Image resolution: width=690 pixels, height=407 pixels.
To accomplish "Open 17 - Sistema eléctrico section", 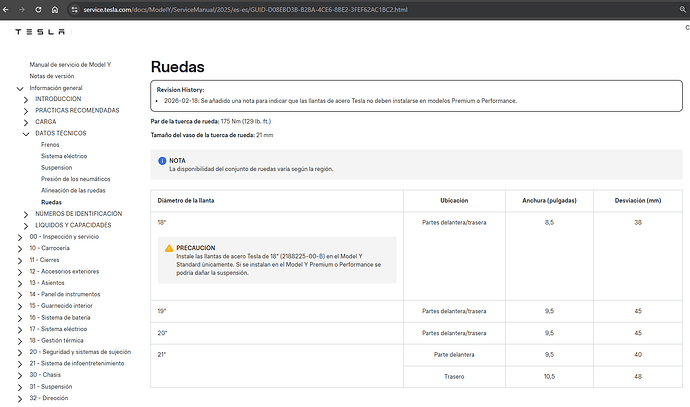I will pyautogui.click(x=58, y=329).
